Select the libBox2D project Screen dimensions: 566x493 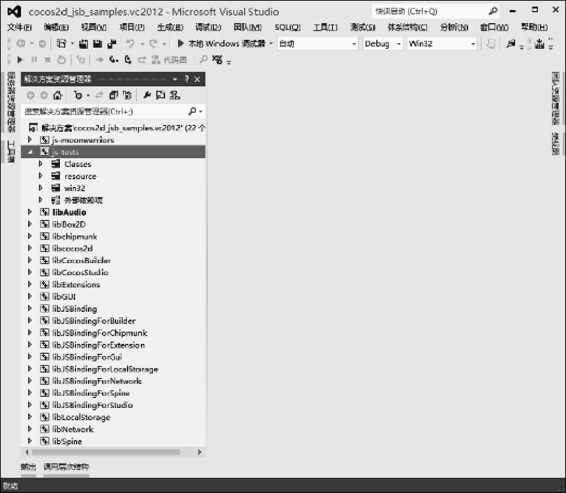pos(69,224)
